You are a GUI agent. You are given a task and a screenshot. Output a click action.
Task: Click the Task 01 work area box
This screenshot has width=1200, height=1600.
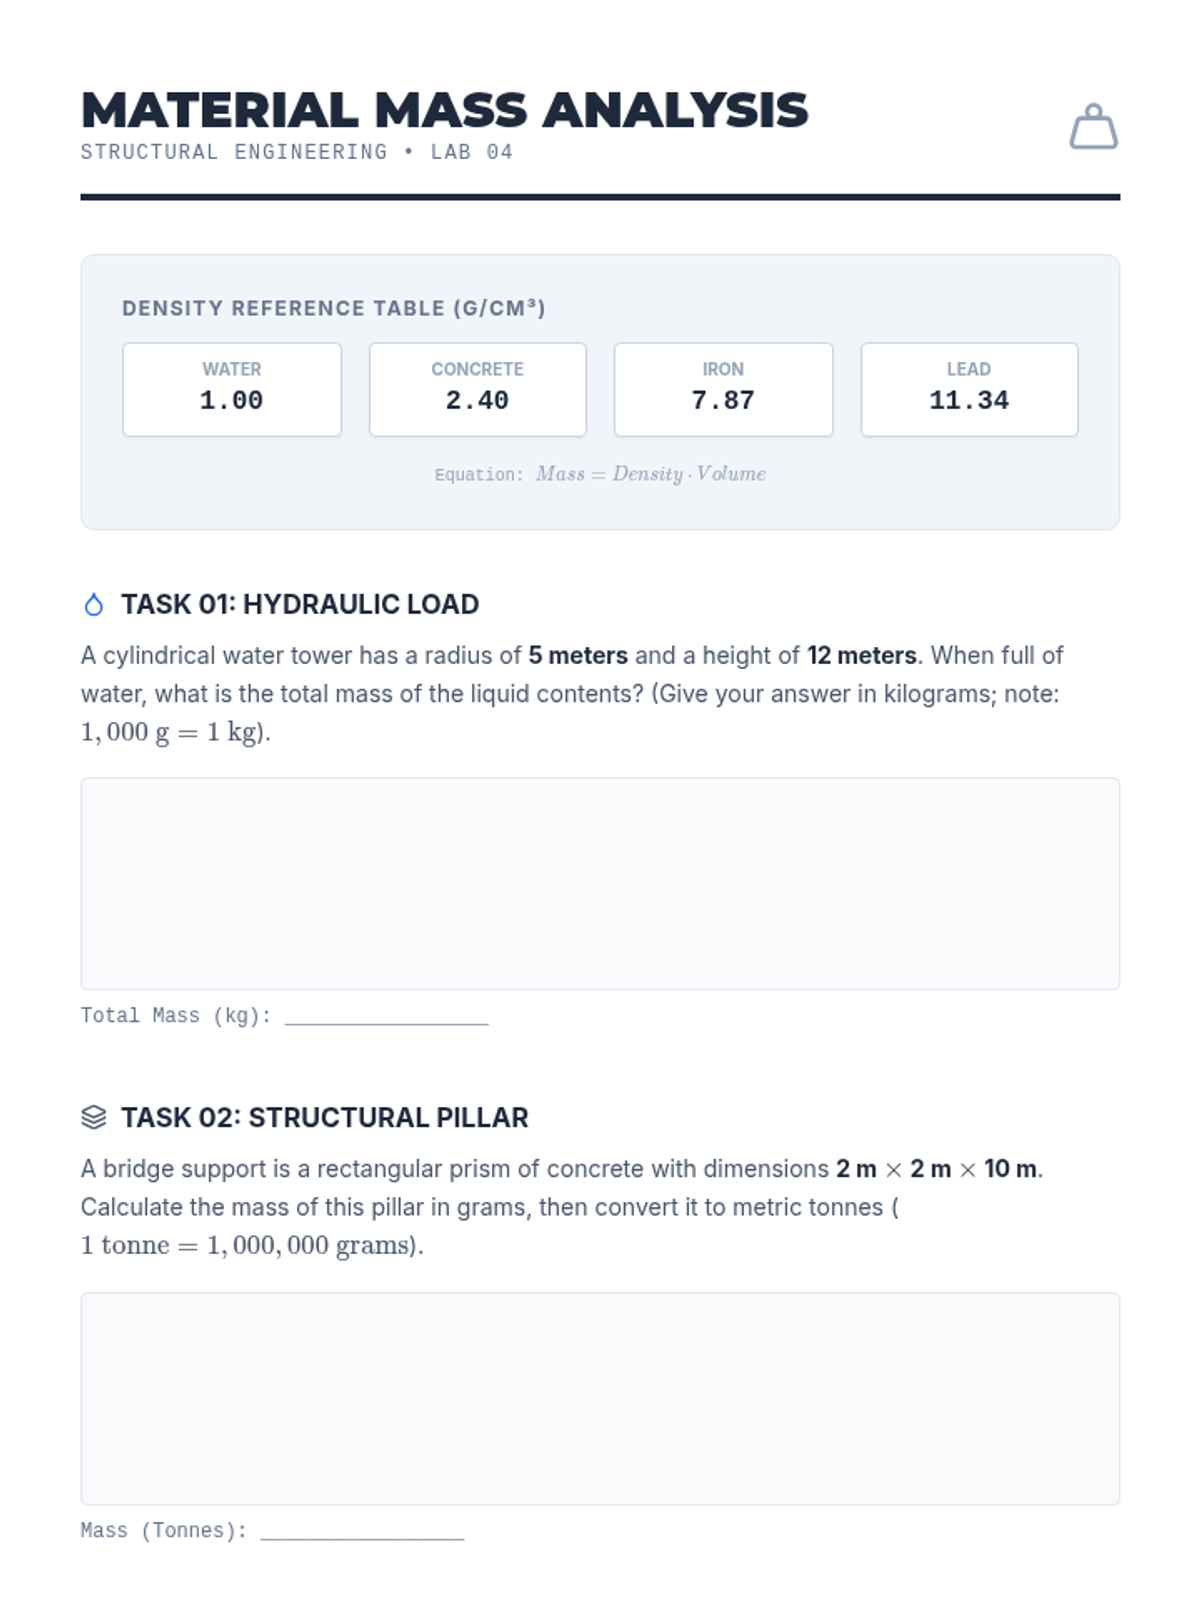pos(600,884)
